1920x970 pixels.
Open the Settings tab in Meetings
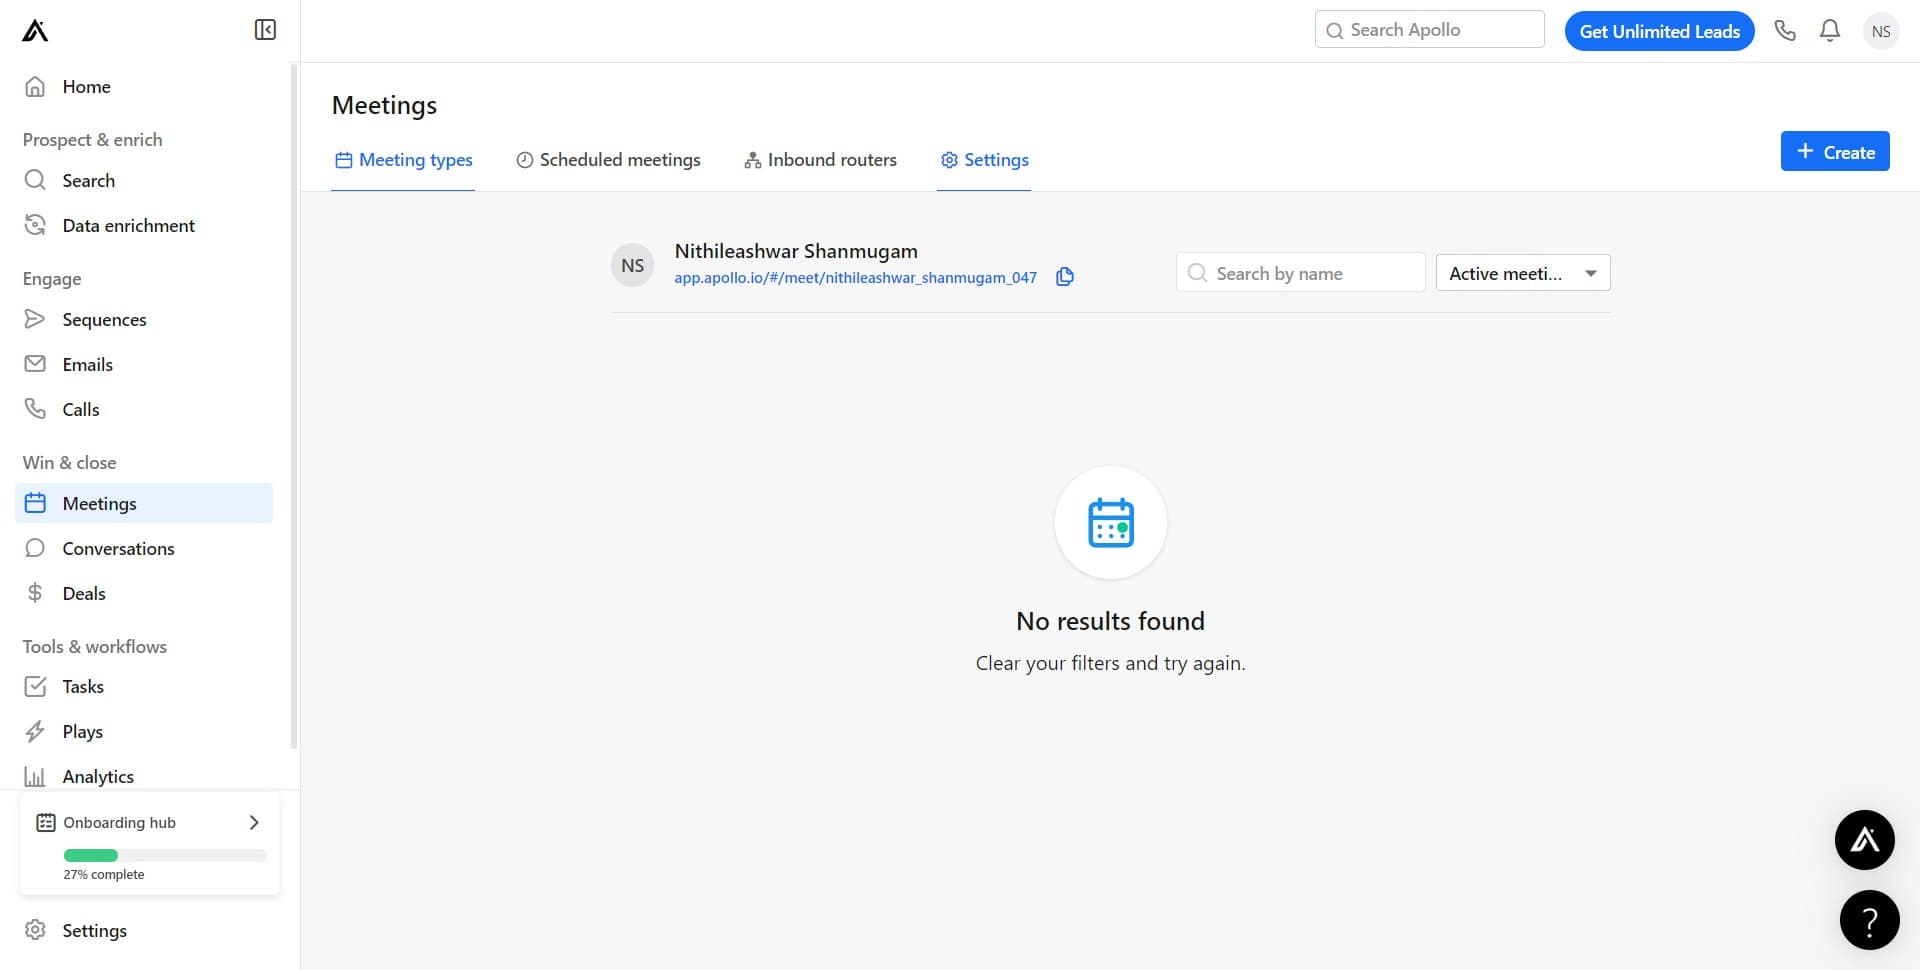coord(984,160)
